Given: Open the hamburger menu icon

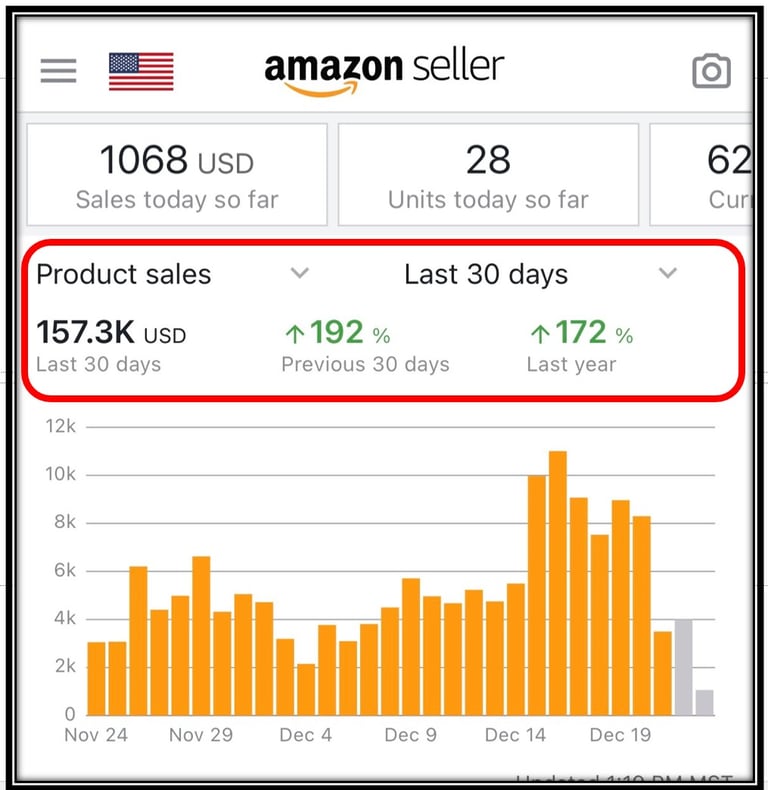Looking at the screenshot, I should (x=58, y=71).
